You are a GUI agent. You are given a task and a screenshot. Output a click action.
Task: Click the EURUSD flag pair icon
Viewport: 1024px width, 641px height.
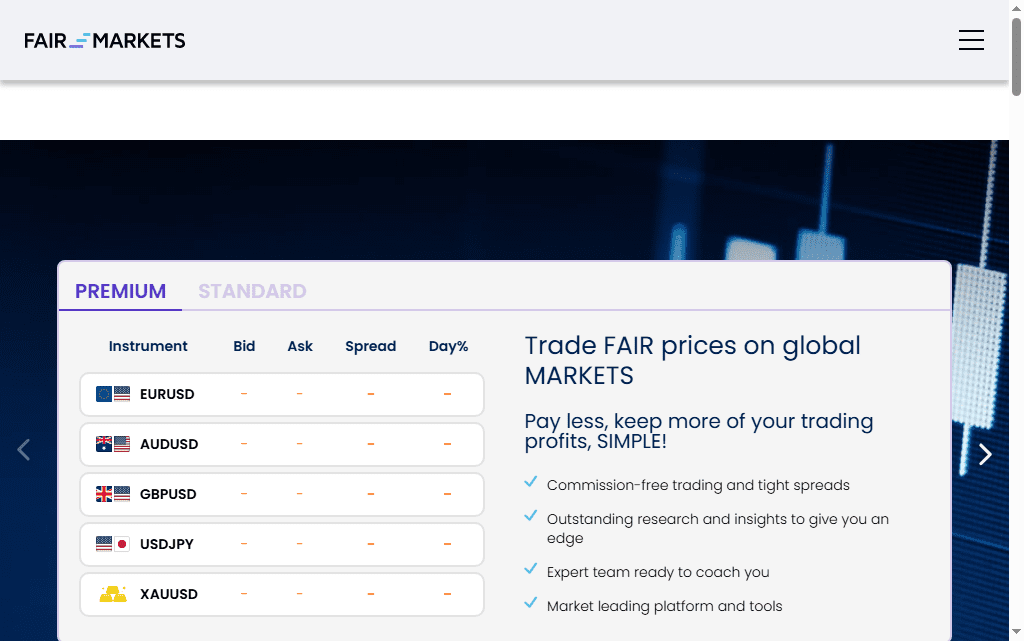pyautogui.click(x=113, y=394)
